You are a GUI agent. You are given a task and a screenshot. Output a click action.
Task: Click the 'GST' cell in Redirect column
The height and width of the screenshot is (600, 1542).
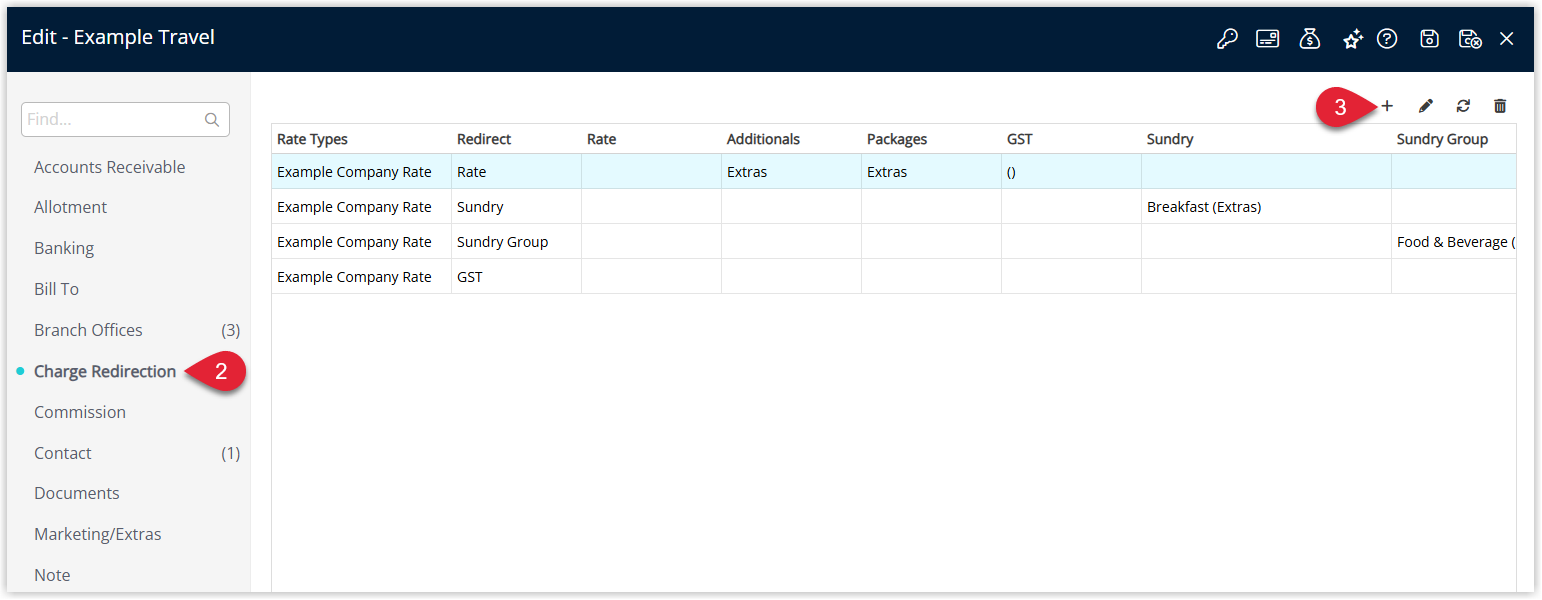pos(516,277)
